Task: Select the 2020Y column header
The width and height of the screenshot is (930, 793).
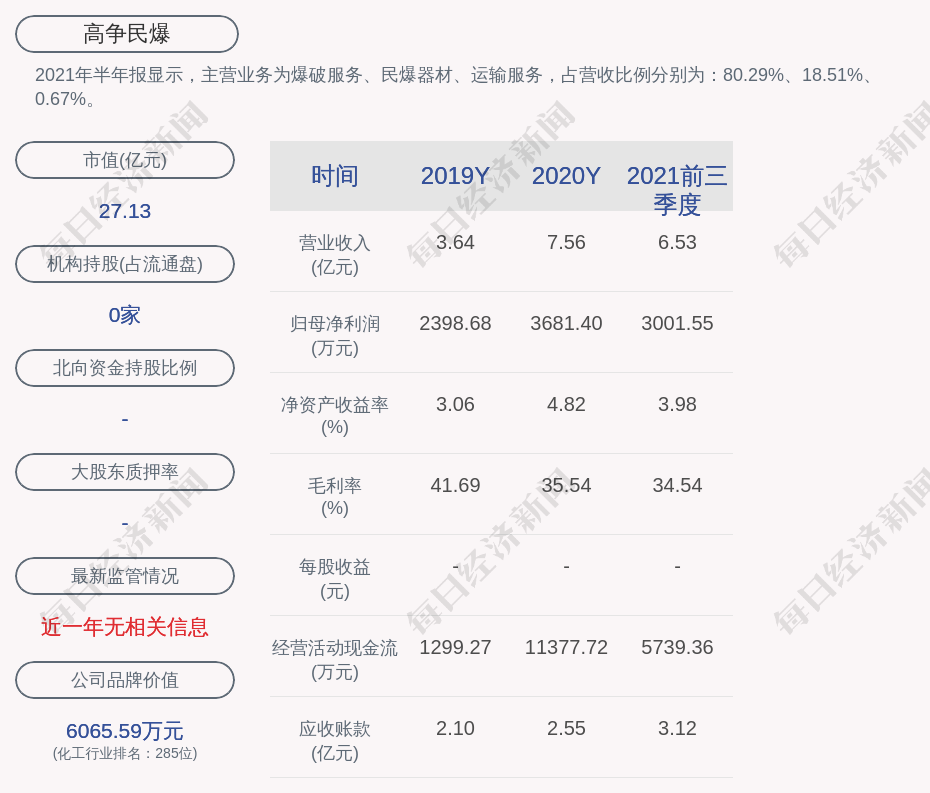Action: pos(566,176)
